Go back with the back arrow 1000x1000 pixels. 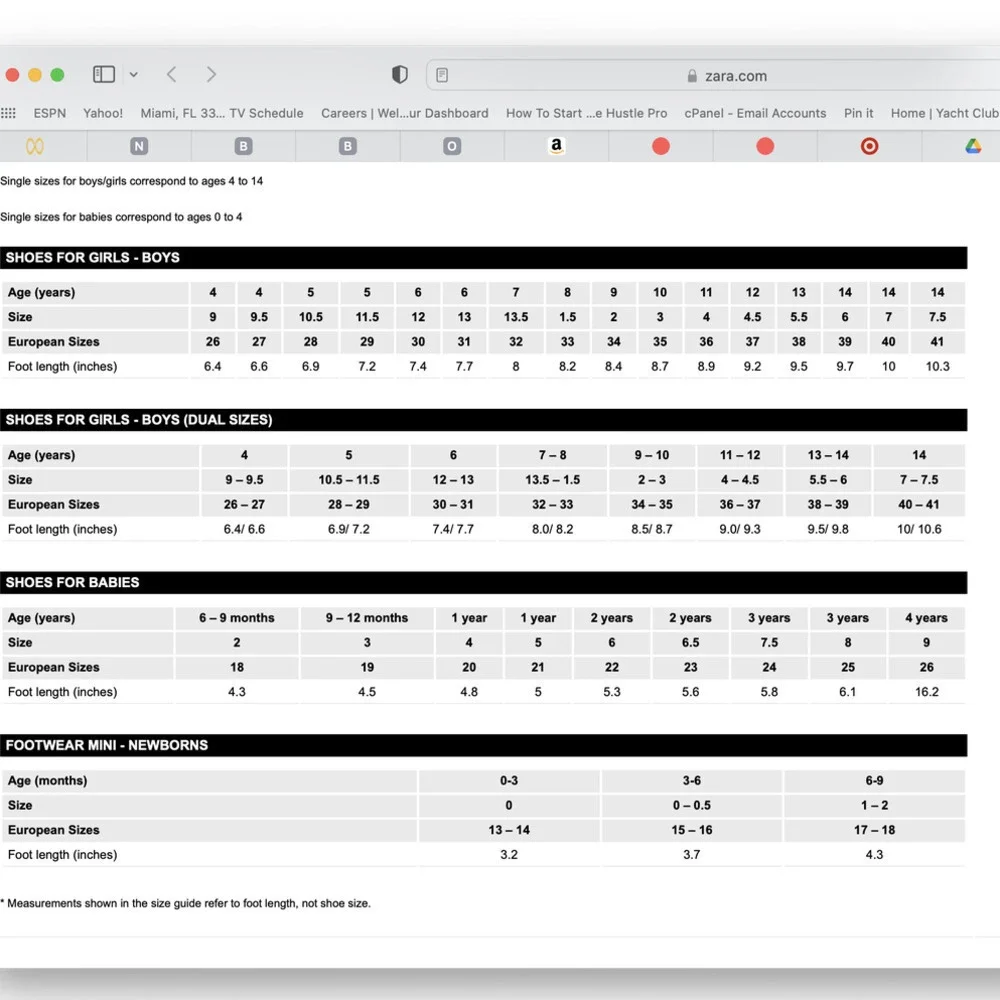[x=172, y=75]
